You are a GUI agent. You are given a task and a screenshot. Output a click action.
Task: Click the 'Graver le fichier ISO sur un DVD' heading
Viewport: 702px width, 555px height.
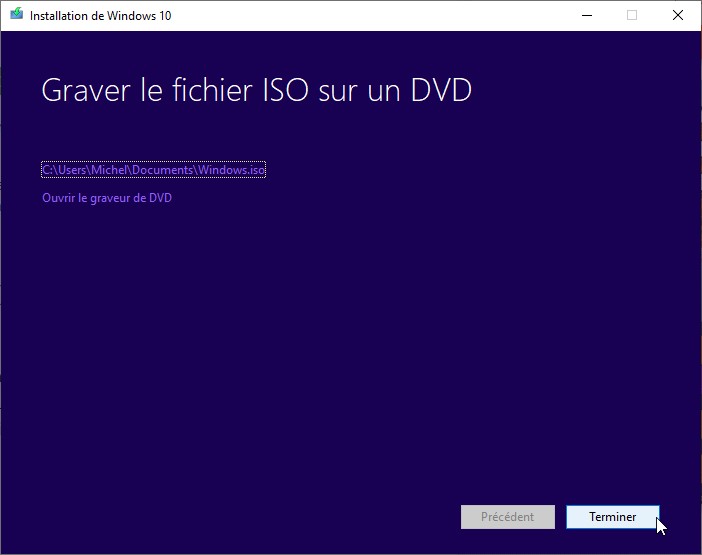pos(256,90)
